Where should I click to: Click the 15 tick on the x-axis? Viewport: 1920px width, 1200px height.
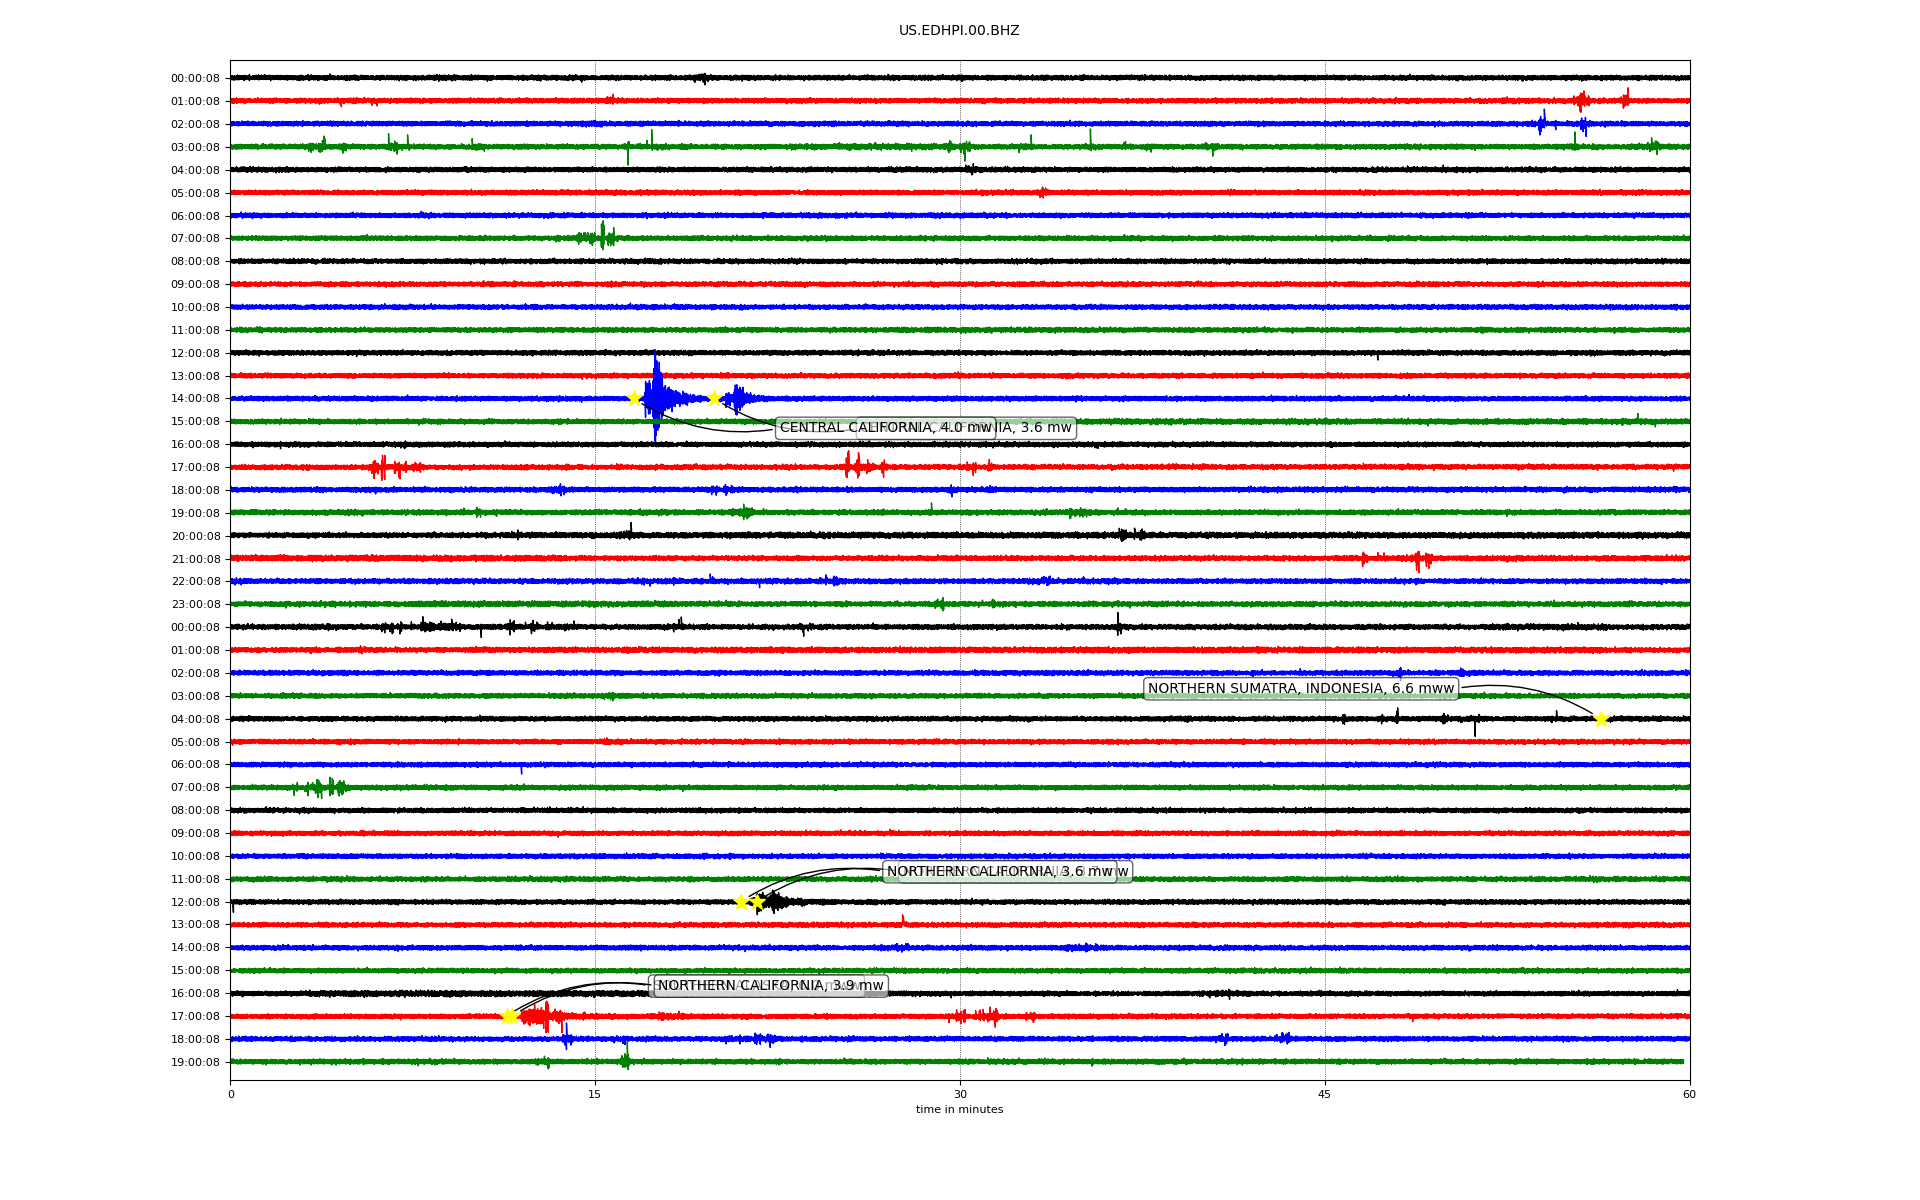tap(595, 1094)
